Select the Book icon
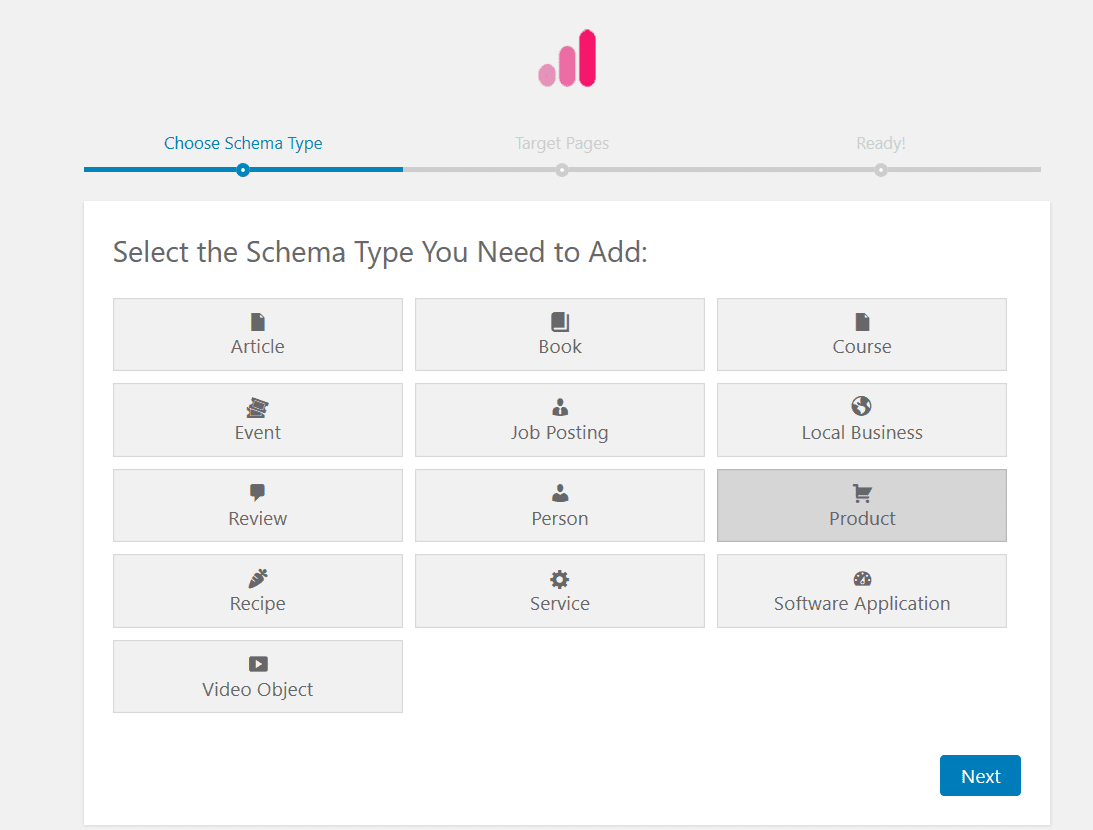The image size is (1093, 830). (x=560, y=322)
